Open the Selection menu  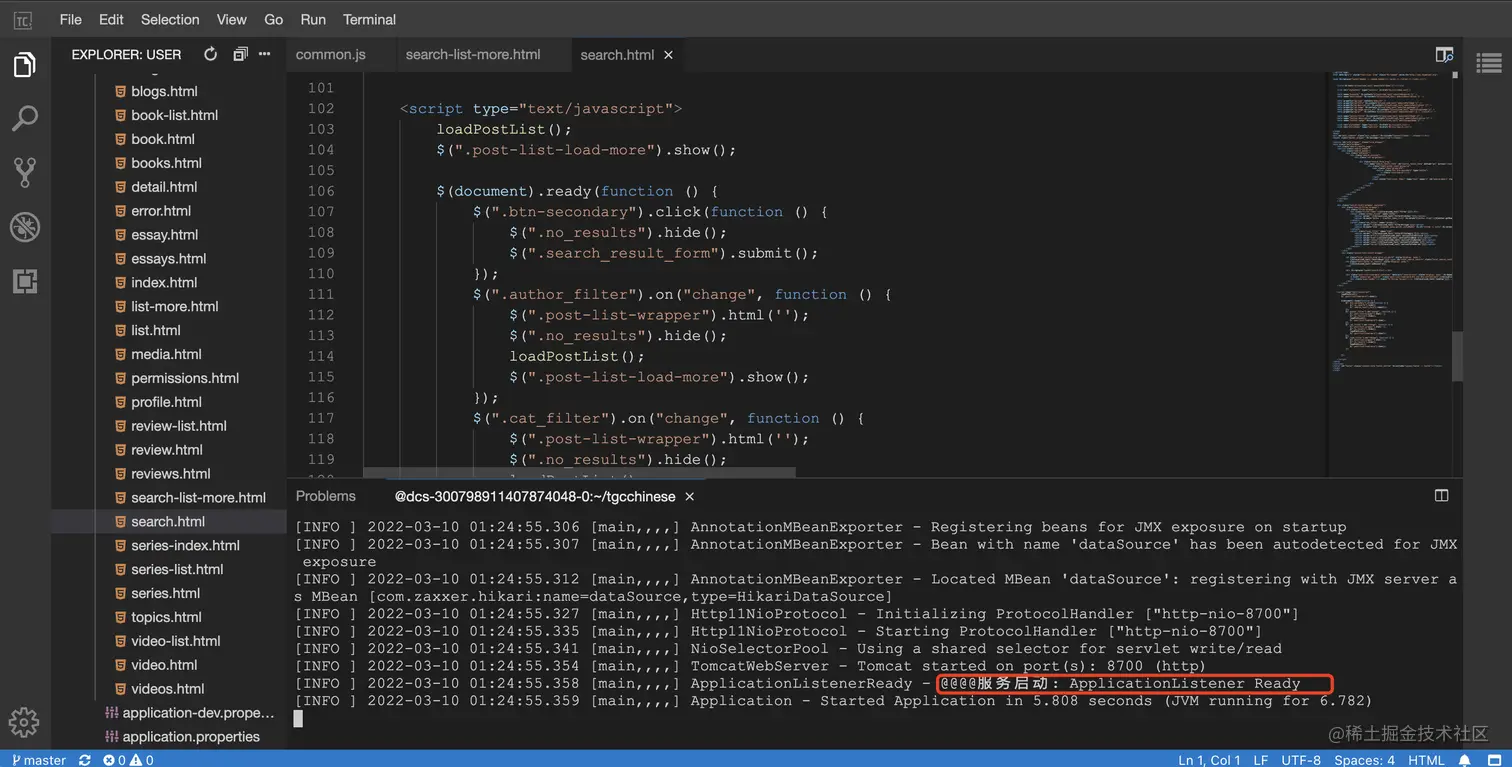tap(170, 19)
